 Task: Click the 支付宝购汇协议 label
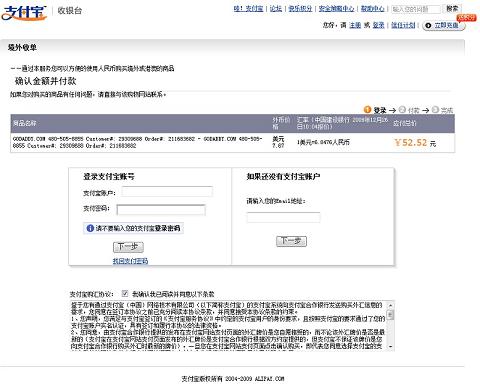tap(92, 294)
